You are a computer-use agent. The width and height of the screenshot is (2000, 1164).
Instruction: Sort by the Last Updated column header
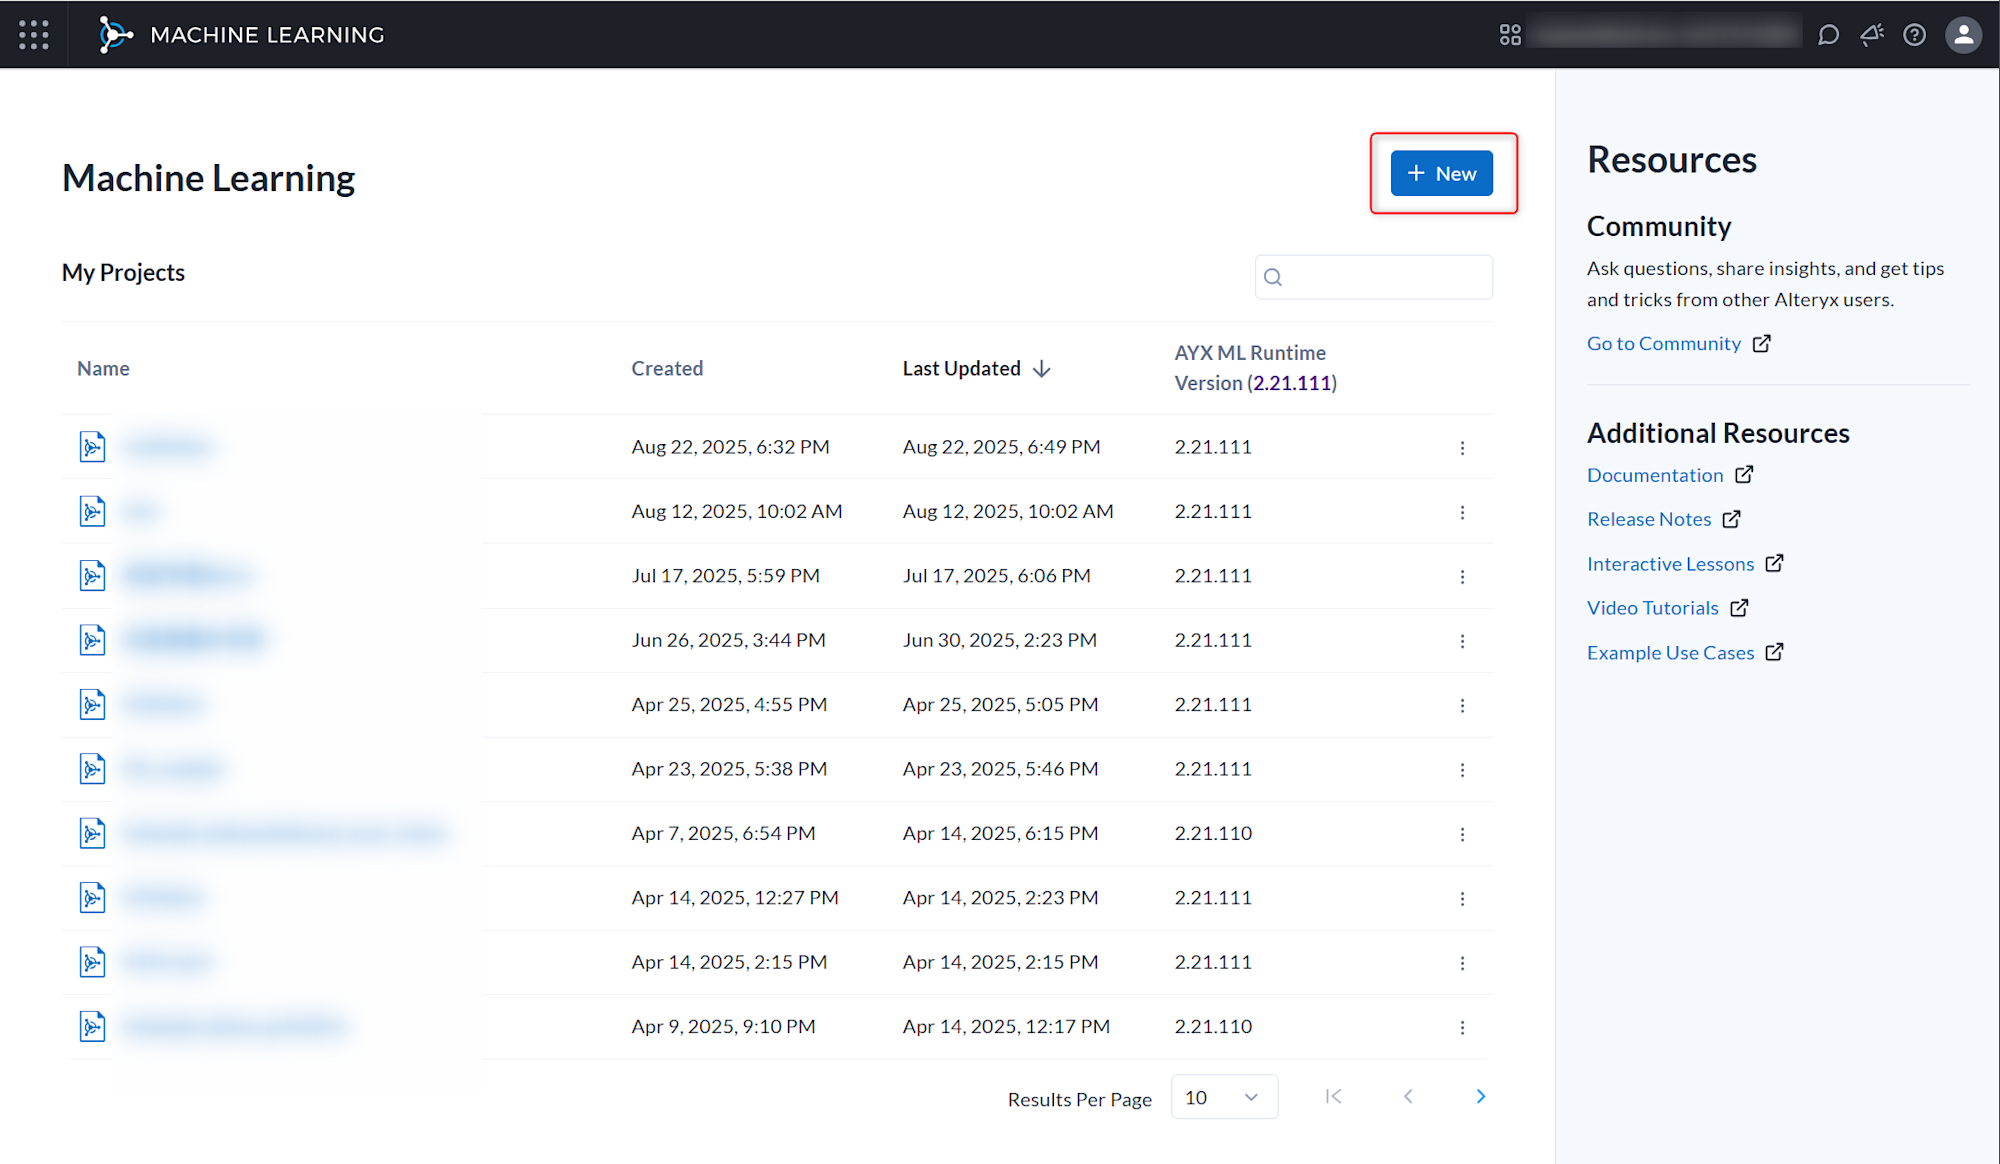click(x=977, y=368)
